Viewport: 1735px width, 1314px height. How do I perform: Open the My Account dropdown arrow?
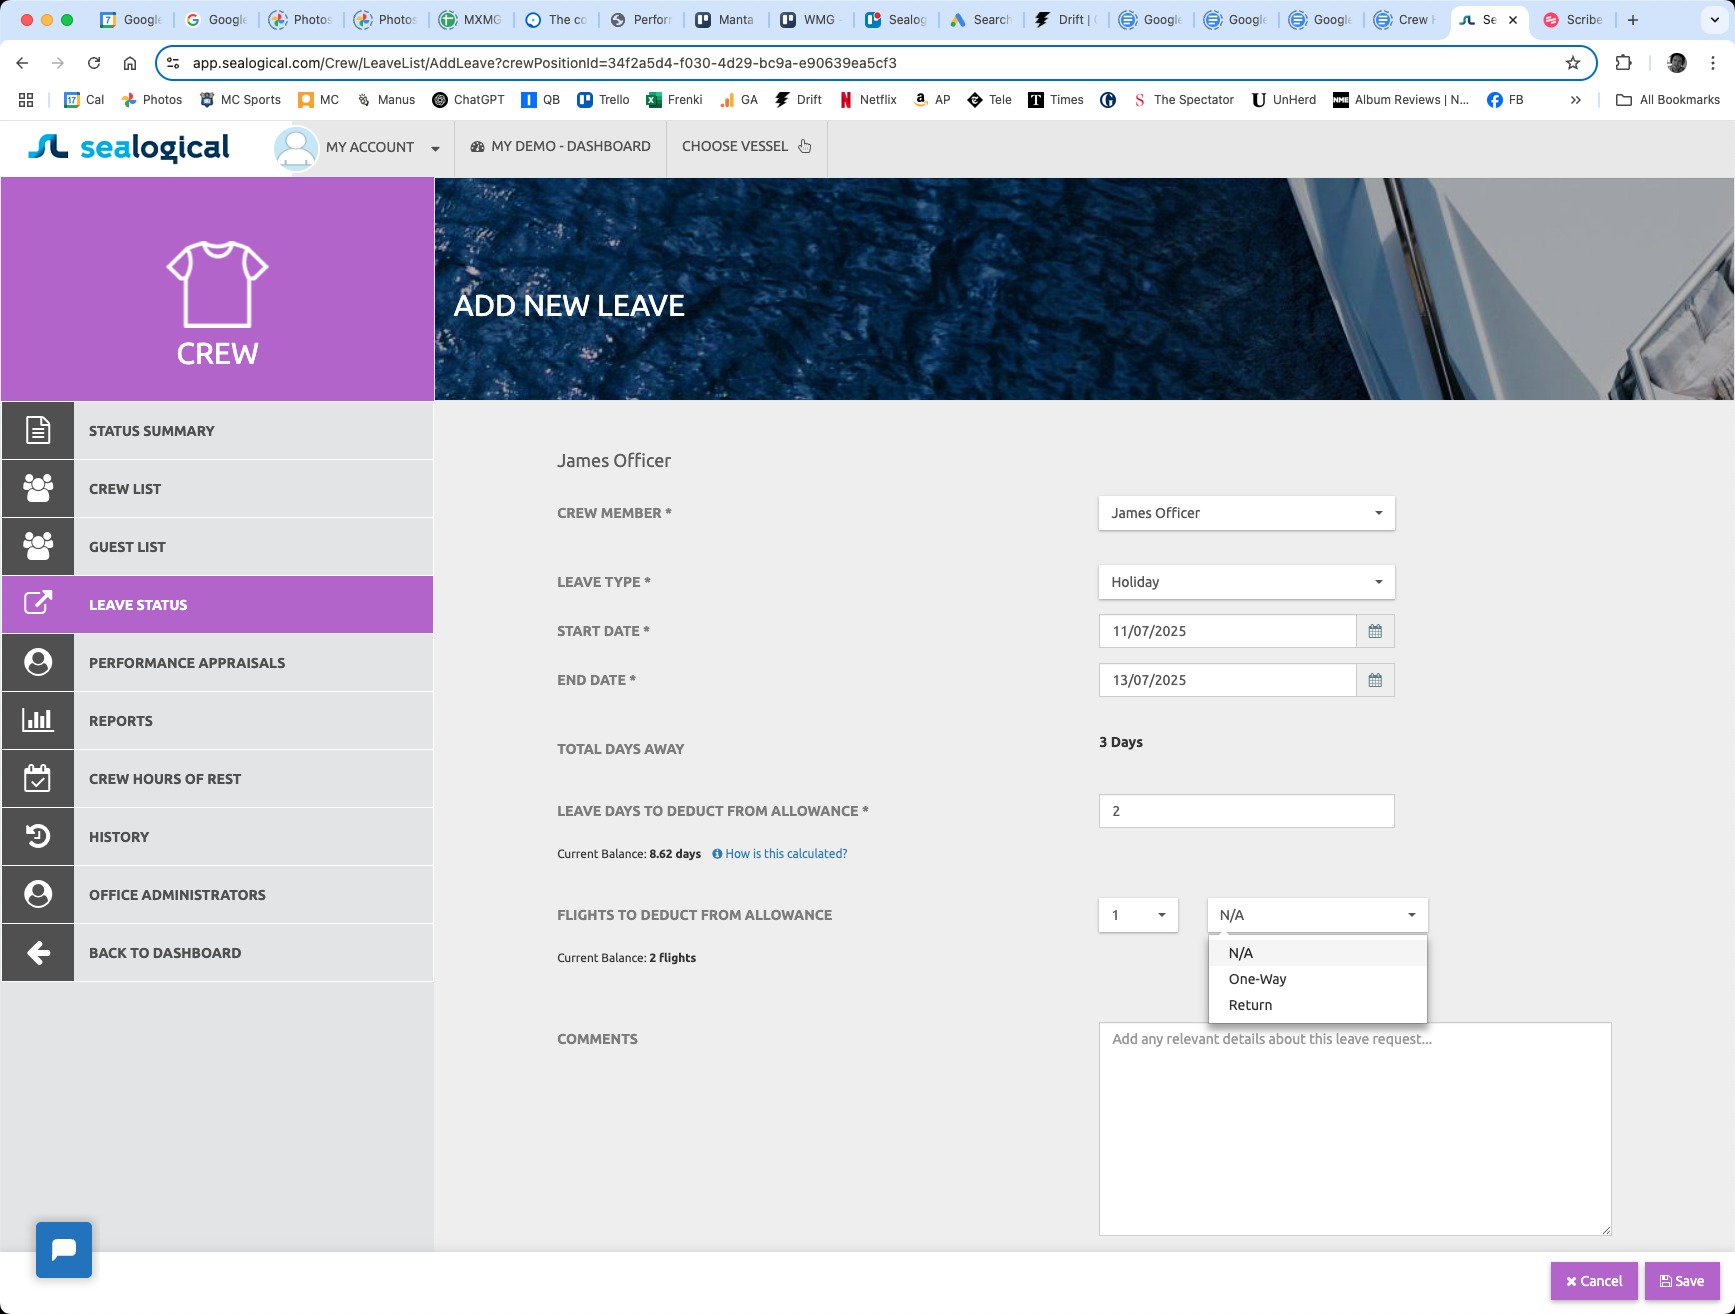[435, 148]
